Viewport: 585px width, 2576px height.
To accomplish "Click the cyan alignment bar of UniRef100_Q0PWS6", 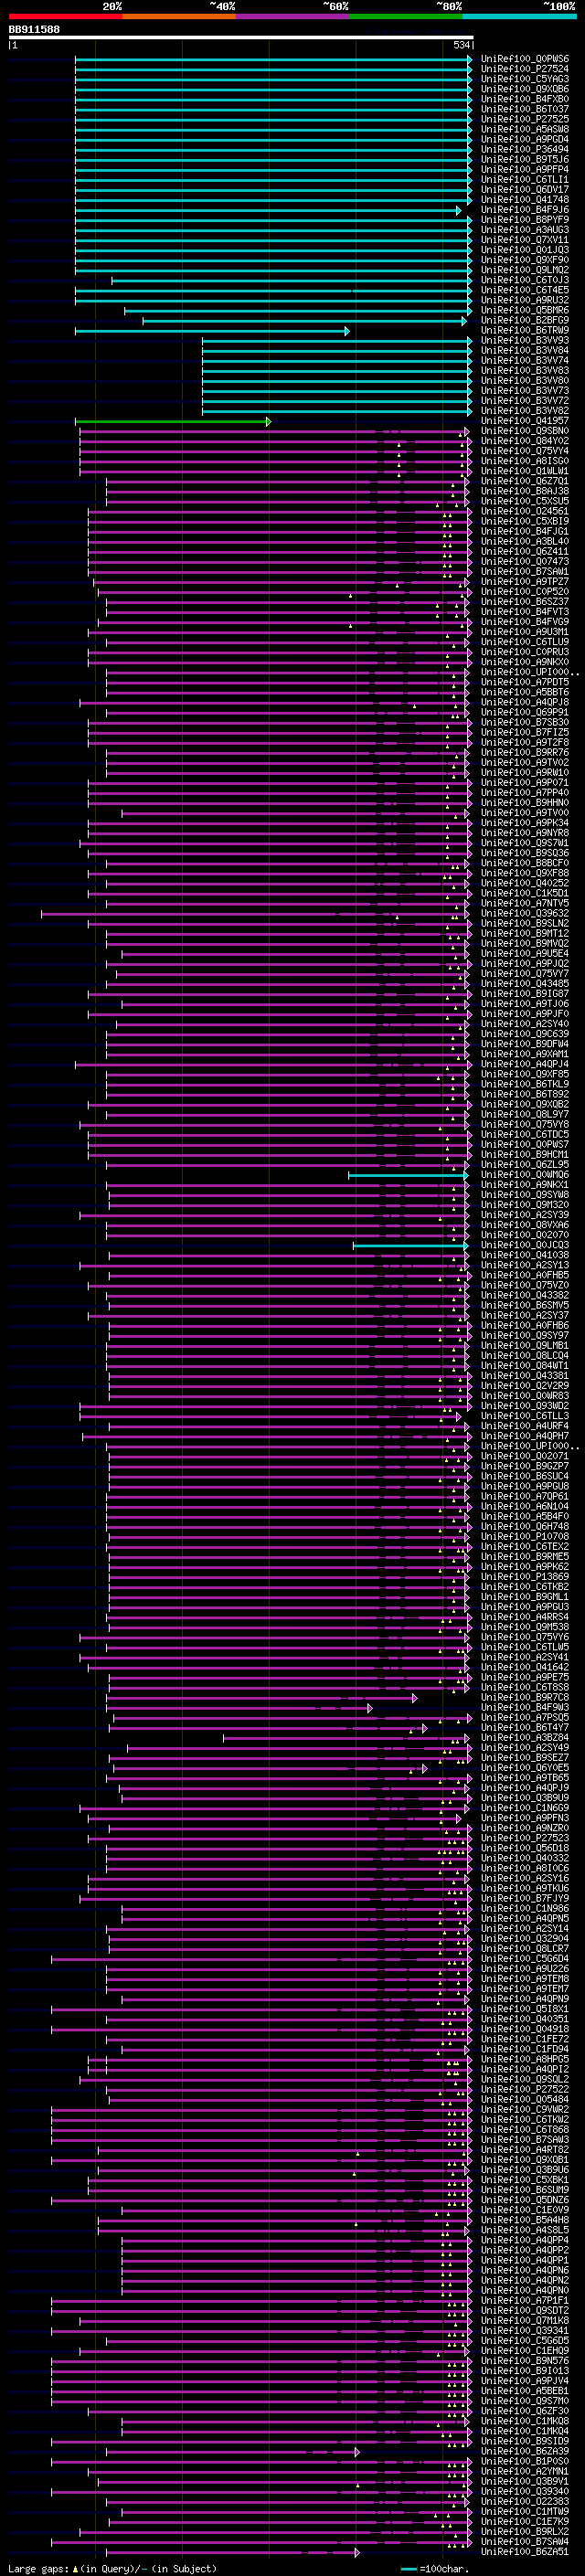I will pyautogui.click(x=274, y=59).
